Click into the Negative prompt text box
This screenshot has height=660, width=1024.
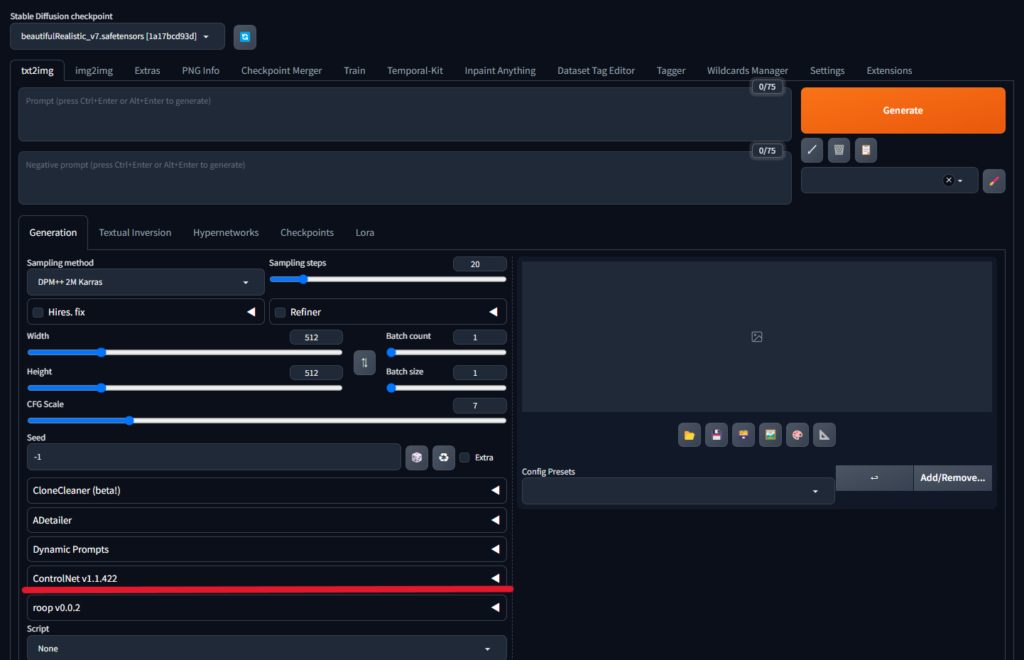coord(405,178)
